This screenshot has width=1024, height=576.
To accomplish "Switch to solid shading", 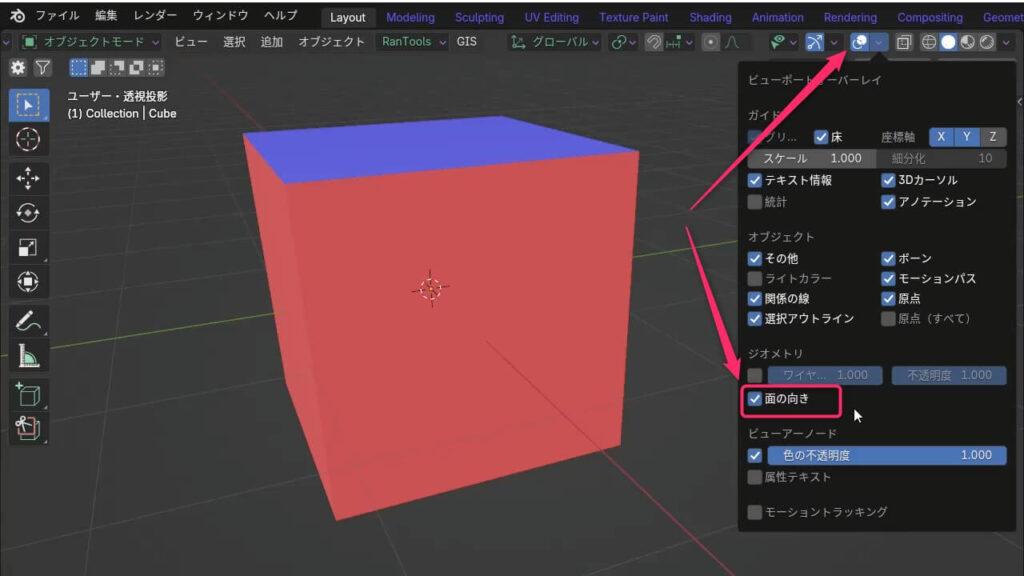I will coord(948,42).
